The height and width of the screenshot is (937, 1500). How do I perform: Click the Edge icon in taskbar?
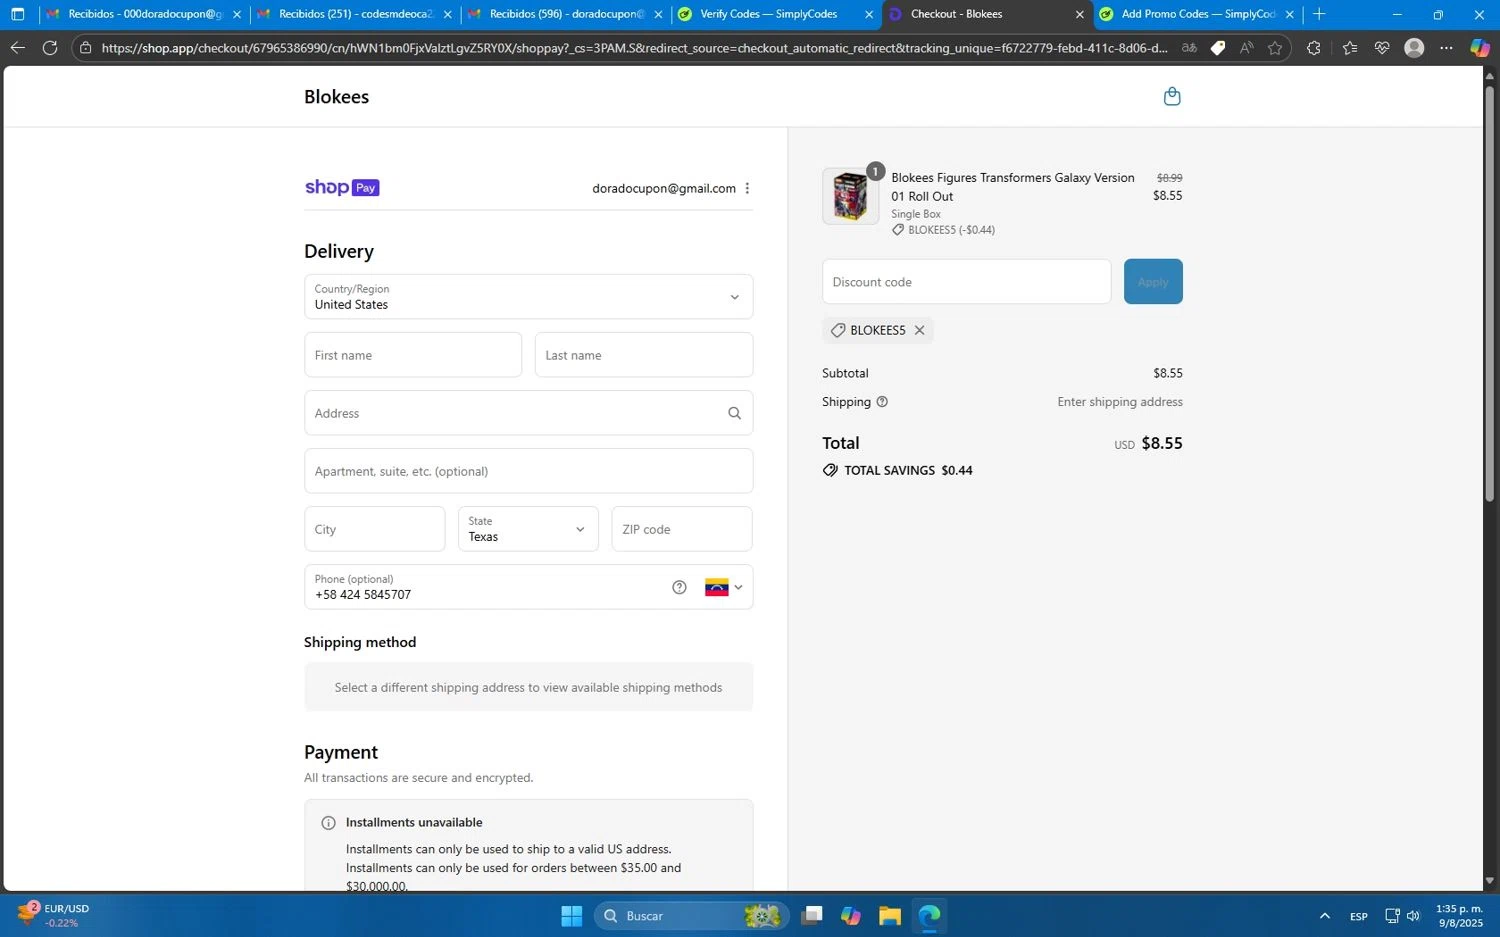[929, 916]
